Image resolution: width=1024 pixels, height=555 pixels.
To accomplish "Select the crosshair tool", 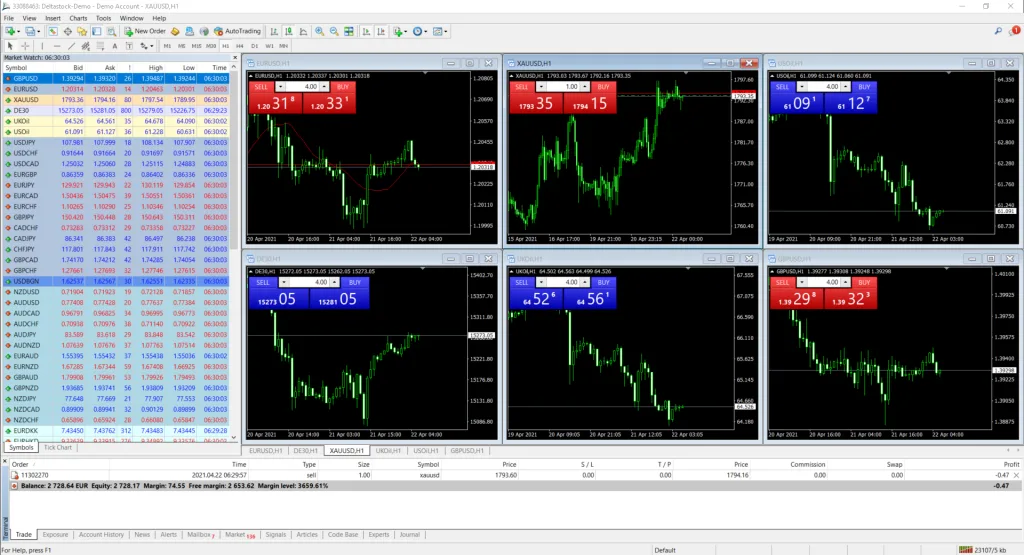I will pos(26,46).
